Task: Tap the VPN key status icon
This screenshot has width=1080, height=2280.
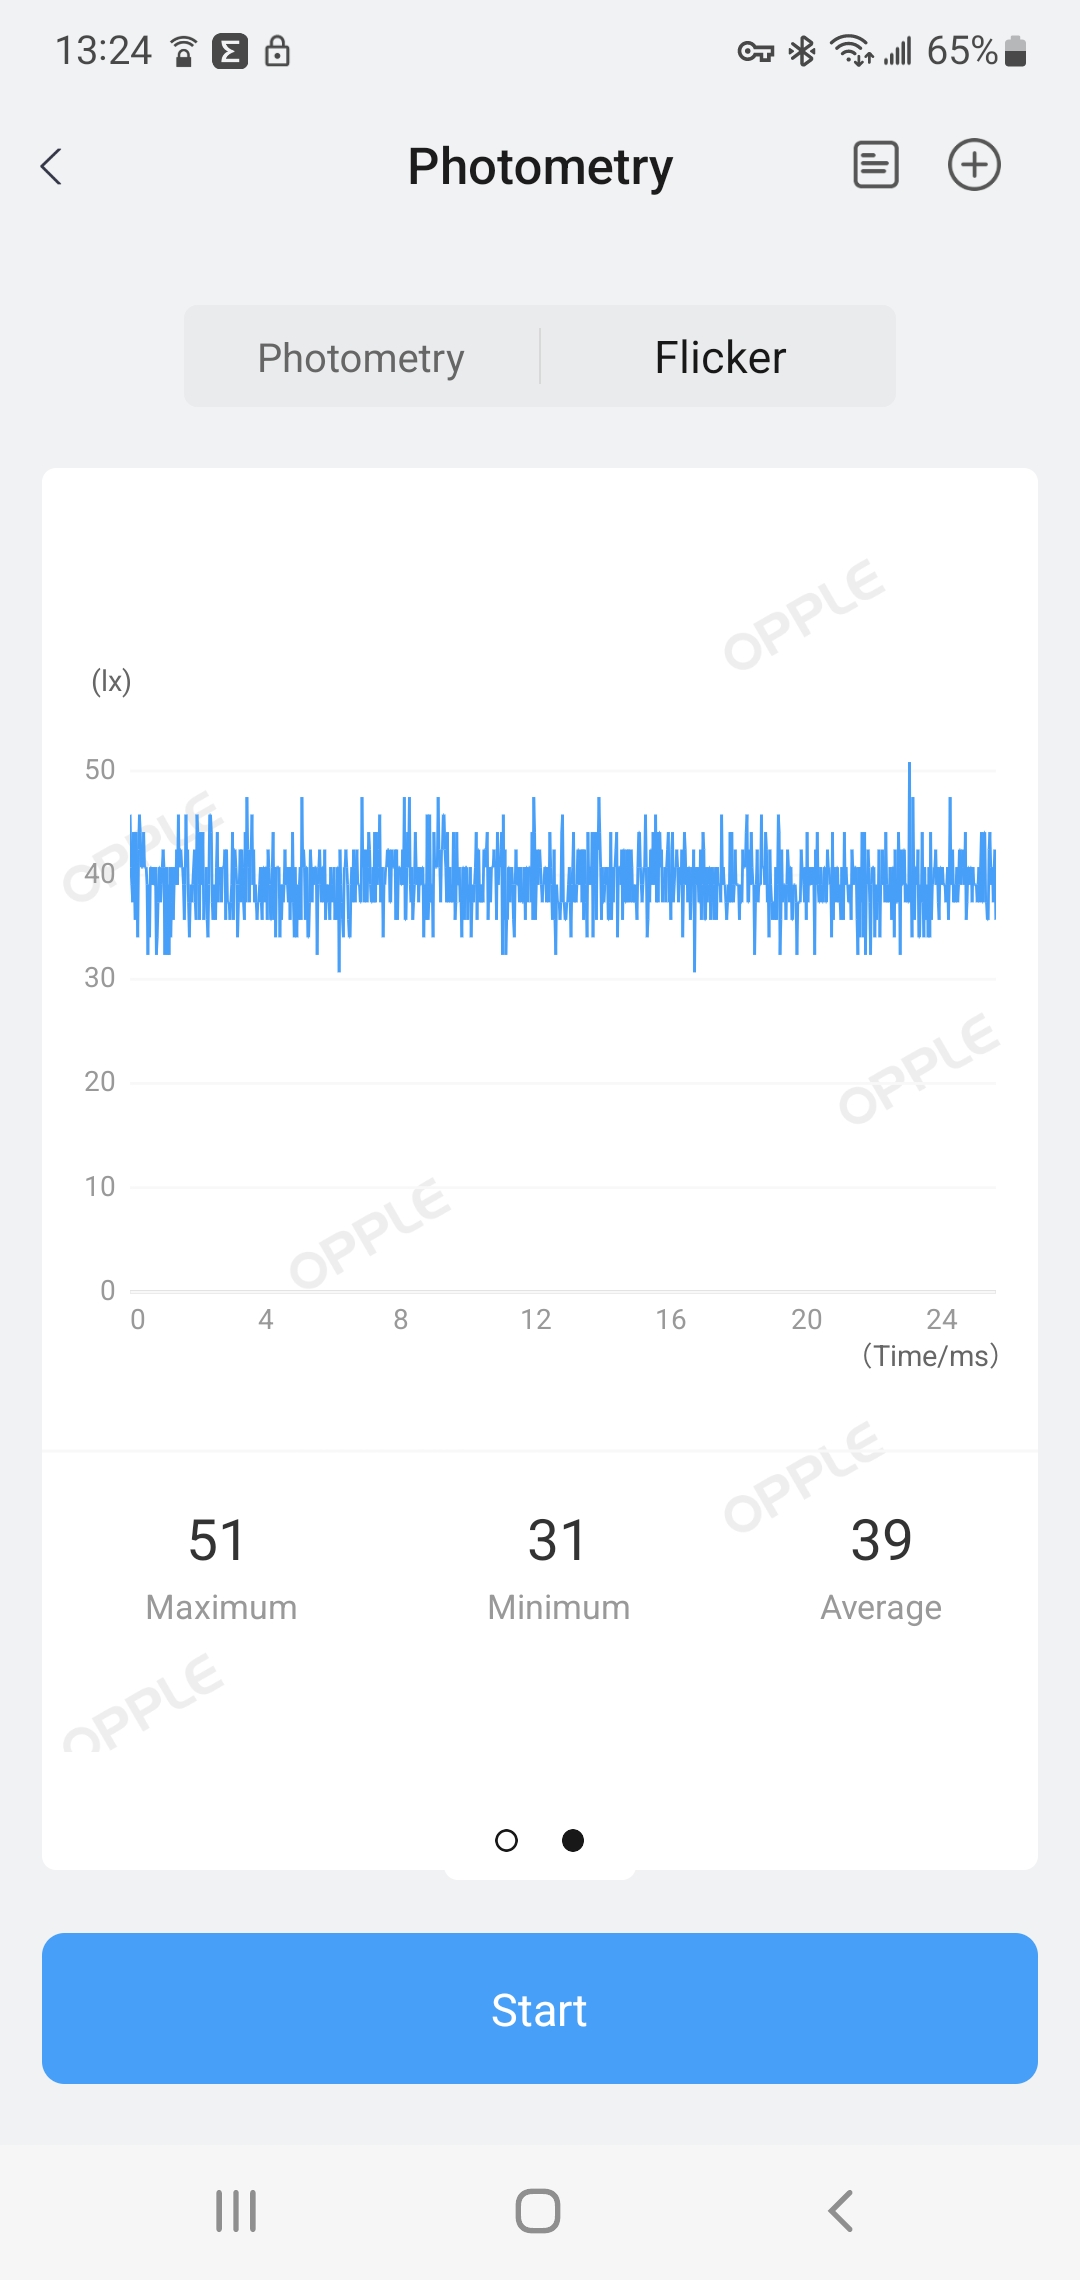Action: pyautogui.click(x=756, y=51)
